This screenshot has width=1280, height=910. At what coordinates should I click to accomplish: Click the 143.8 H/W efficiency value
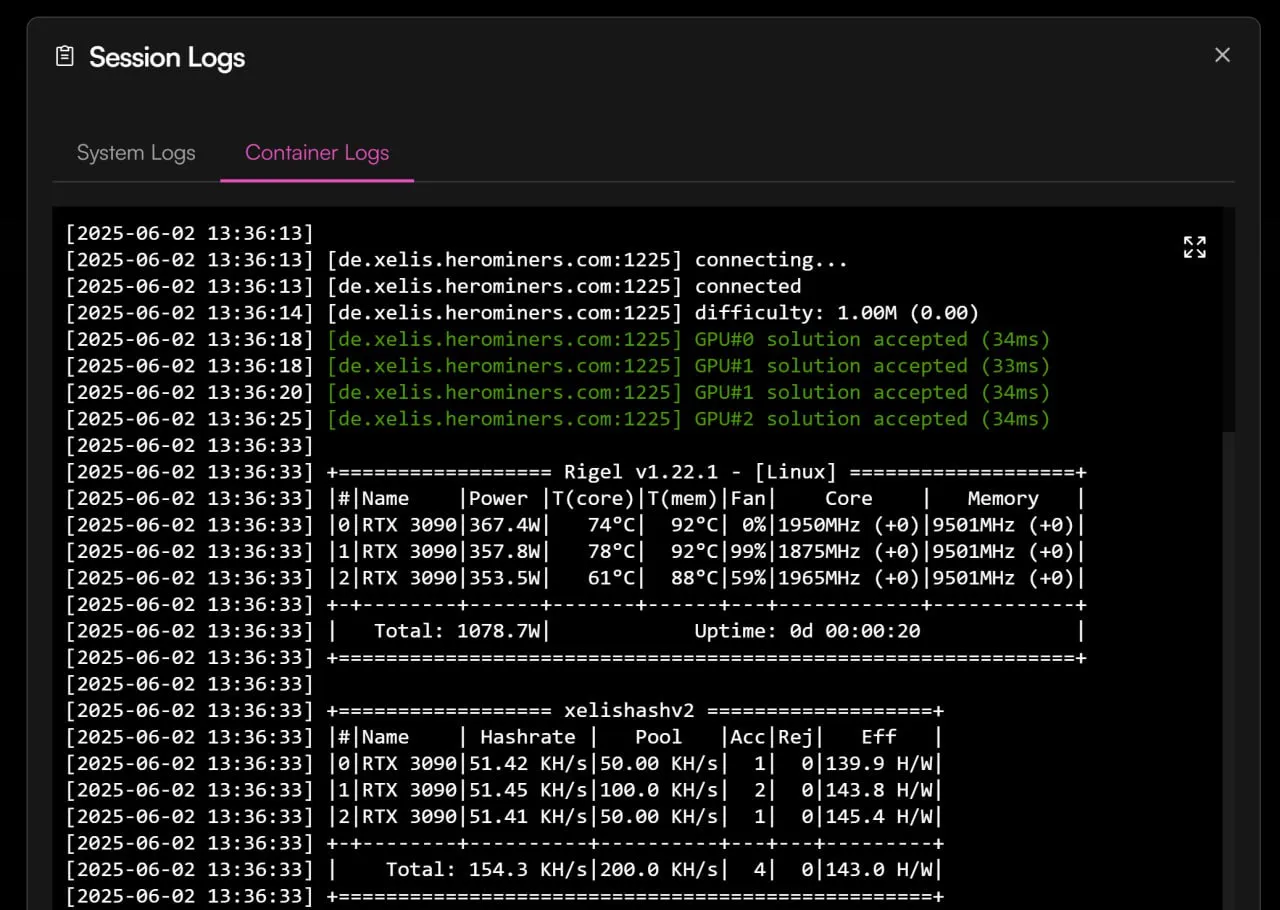coord(879,790)
